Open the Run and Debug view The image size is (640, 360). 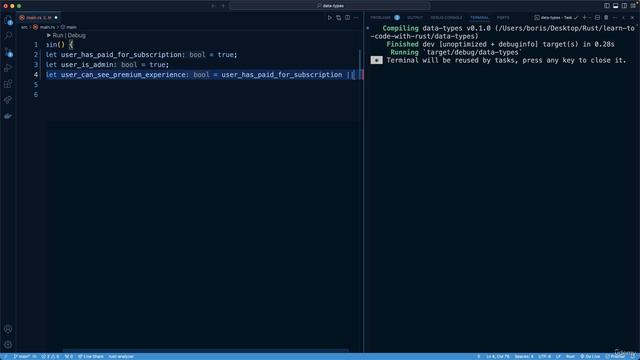pyautogui.click(x=8, y=68)
